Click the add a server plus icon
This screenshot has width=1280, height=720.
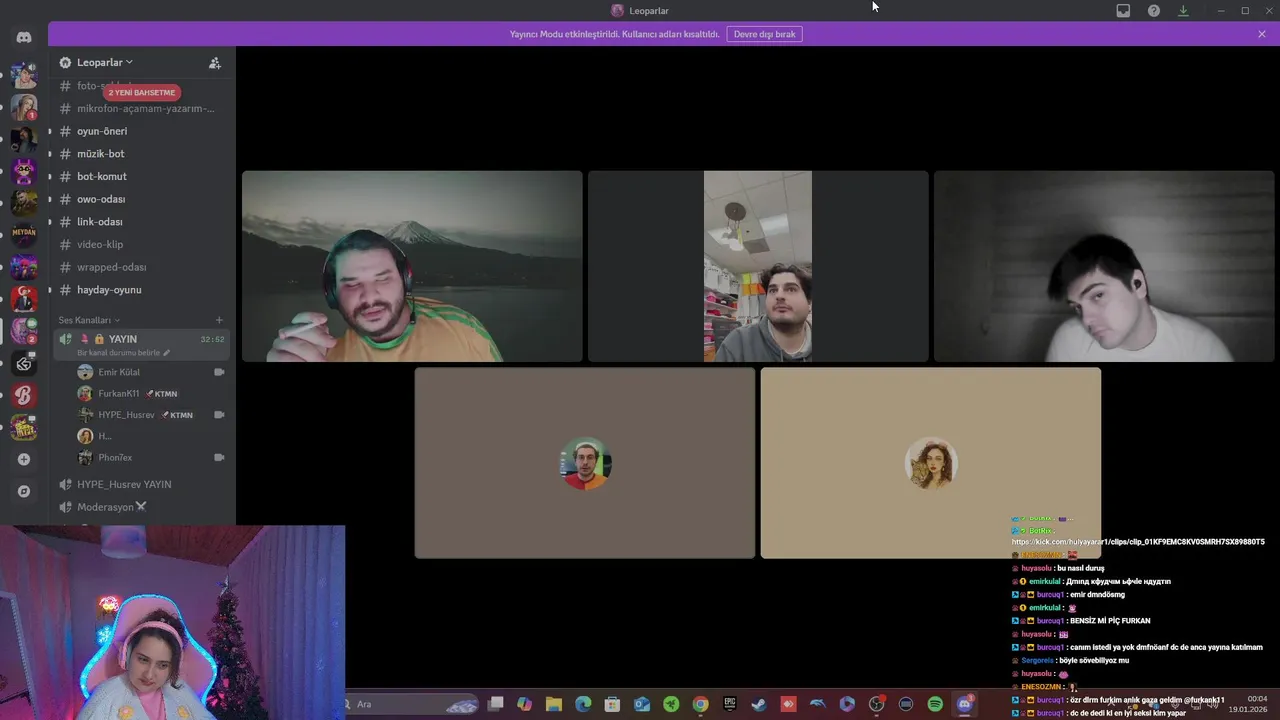[x=24, y=459]
